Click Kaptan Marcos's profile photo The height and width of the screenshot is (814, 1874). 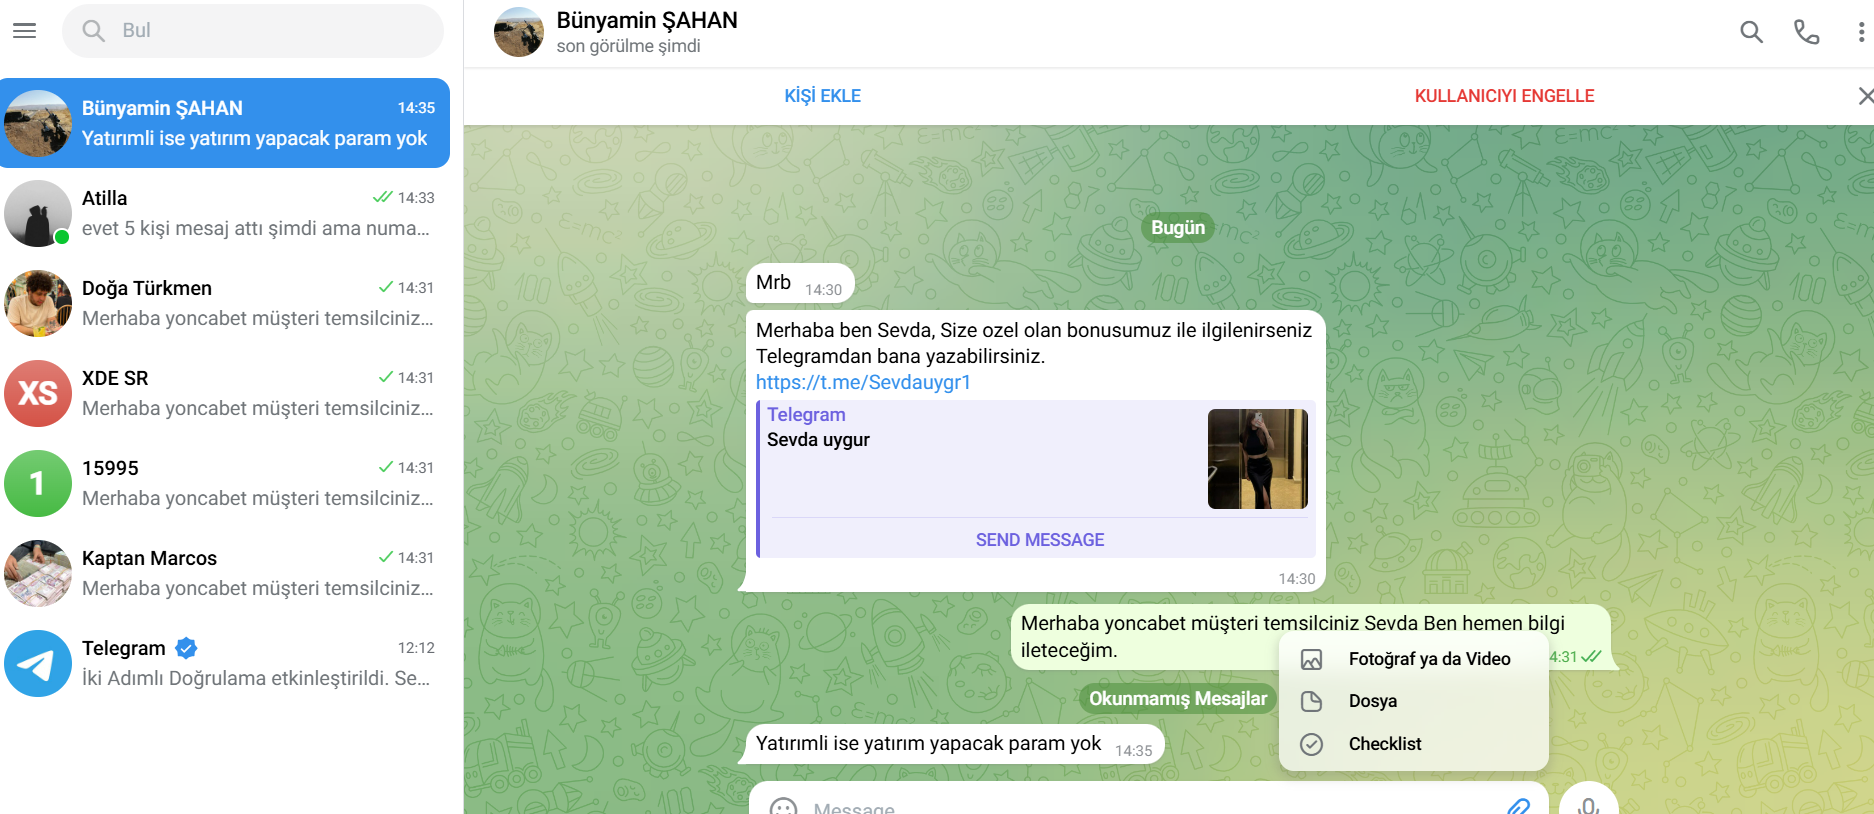38,573
